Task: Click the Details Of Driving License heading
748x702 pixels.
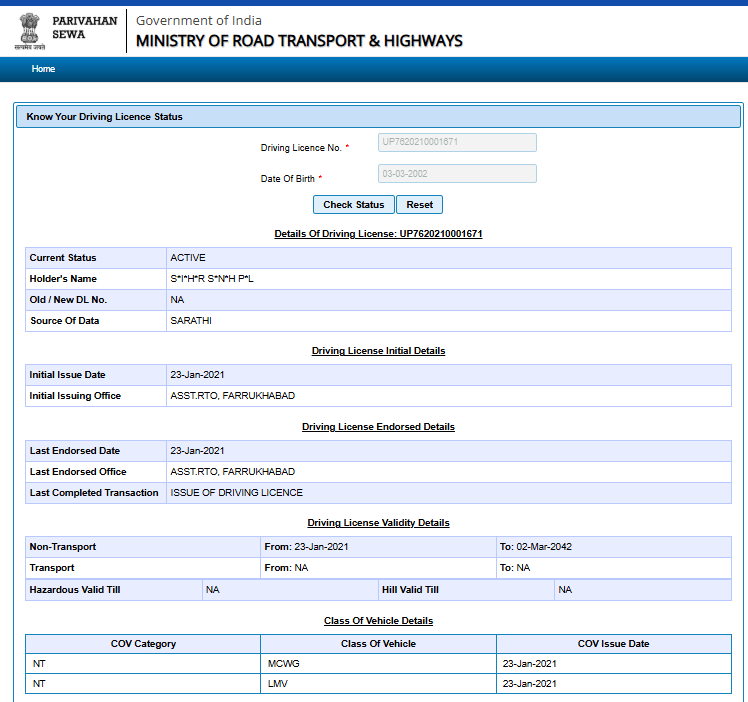Action: [378, 234]
